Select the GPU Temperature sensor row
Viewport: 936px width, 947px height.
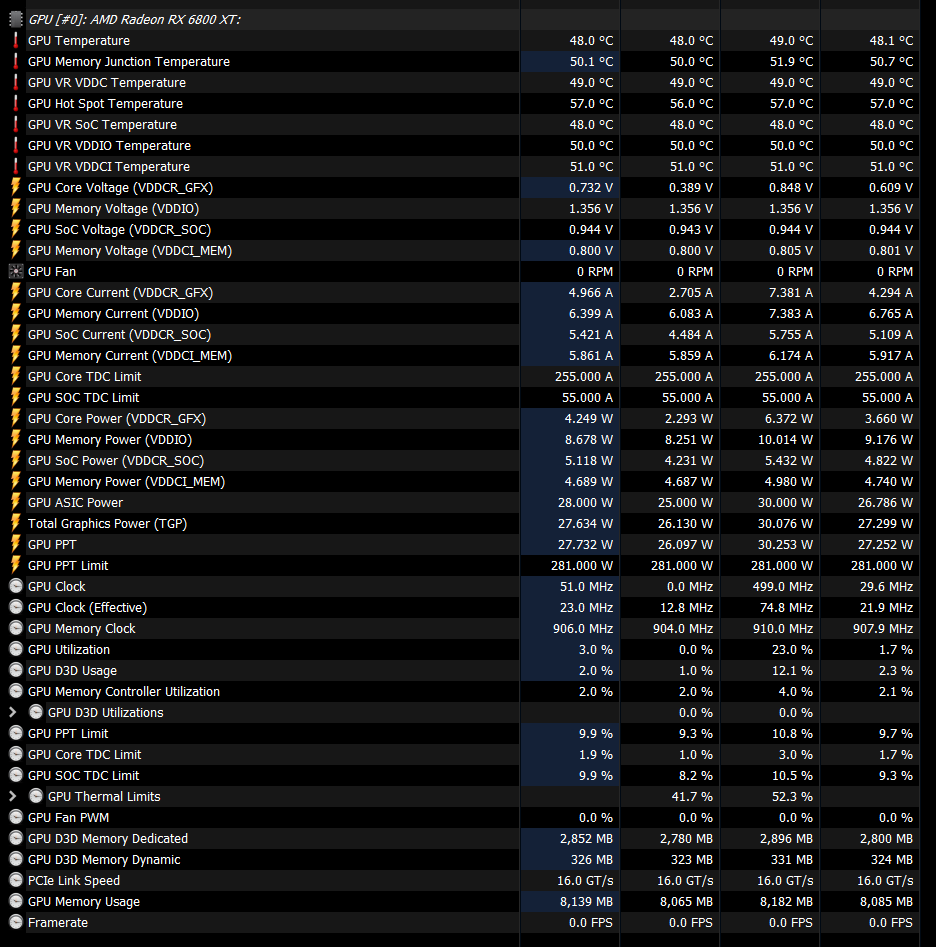click(464, 40)
